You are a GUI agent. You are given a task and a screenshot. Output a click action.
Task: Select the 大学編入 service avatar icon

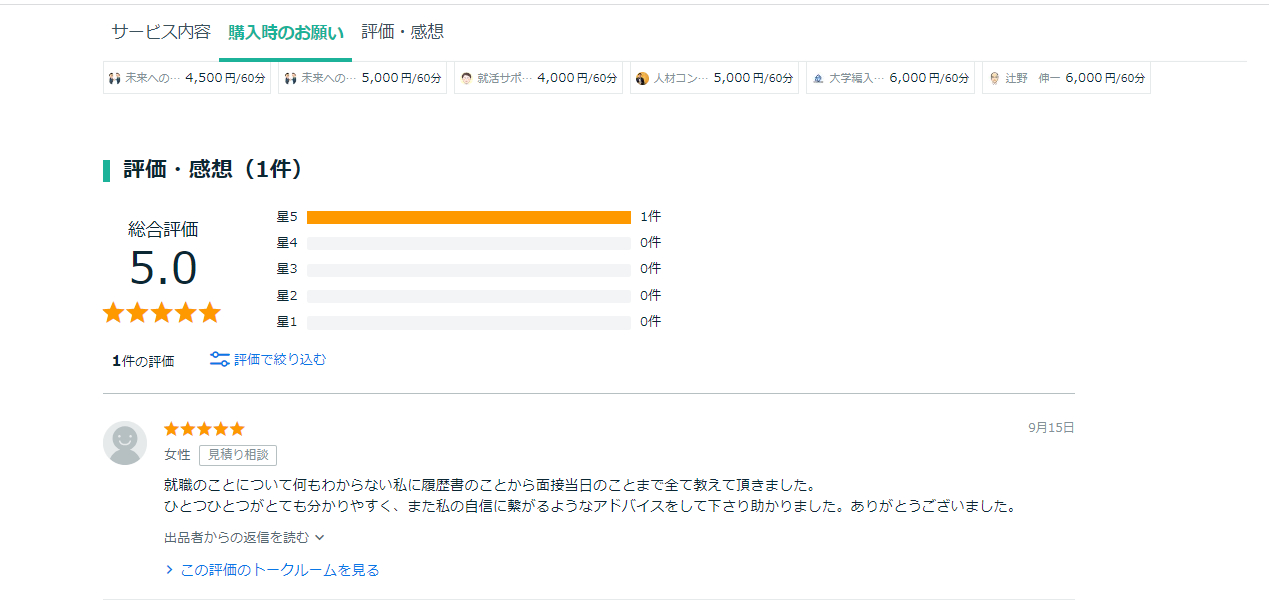(x=816, y=77)
